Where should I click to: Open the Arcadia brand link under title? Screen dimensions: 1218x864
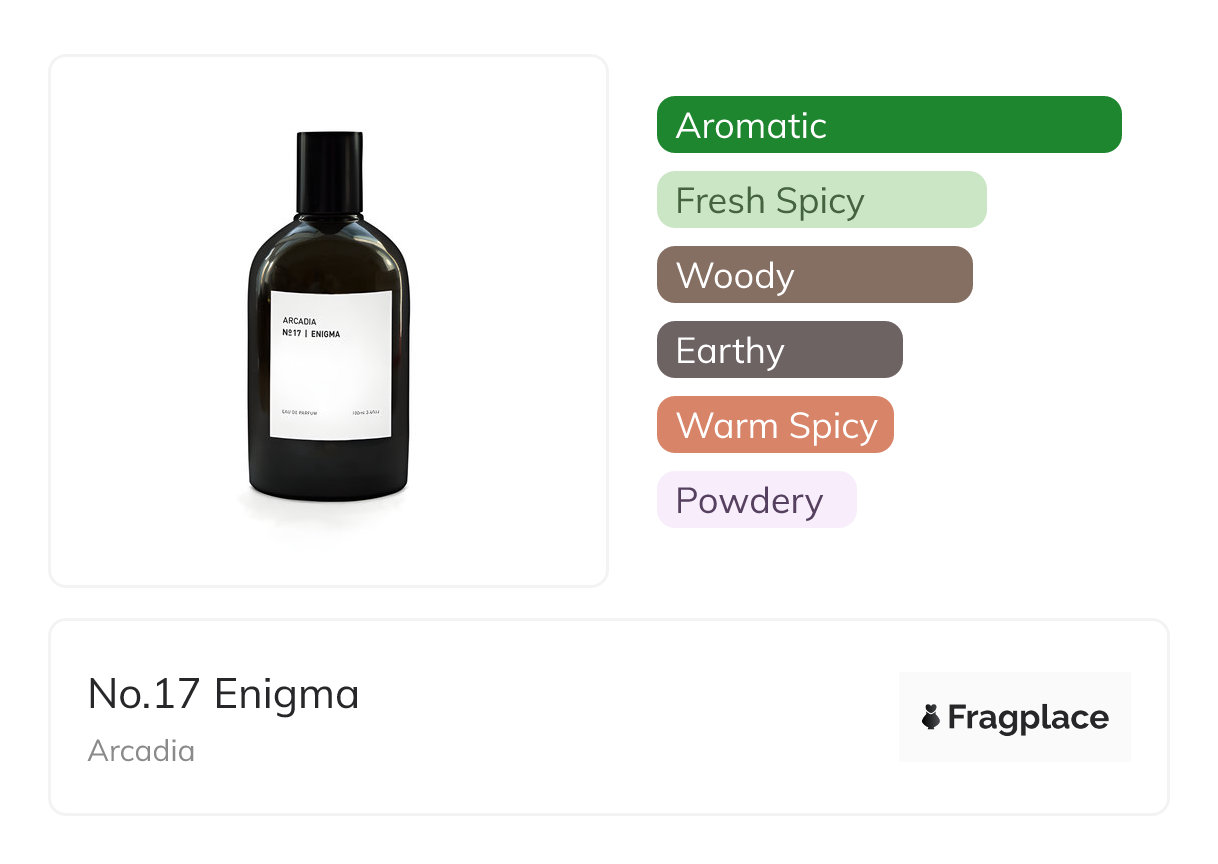coord(141,751)
